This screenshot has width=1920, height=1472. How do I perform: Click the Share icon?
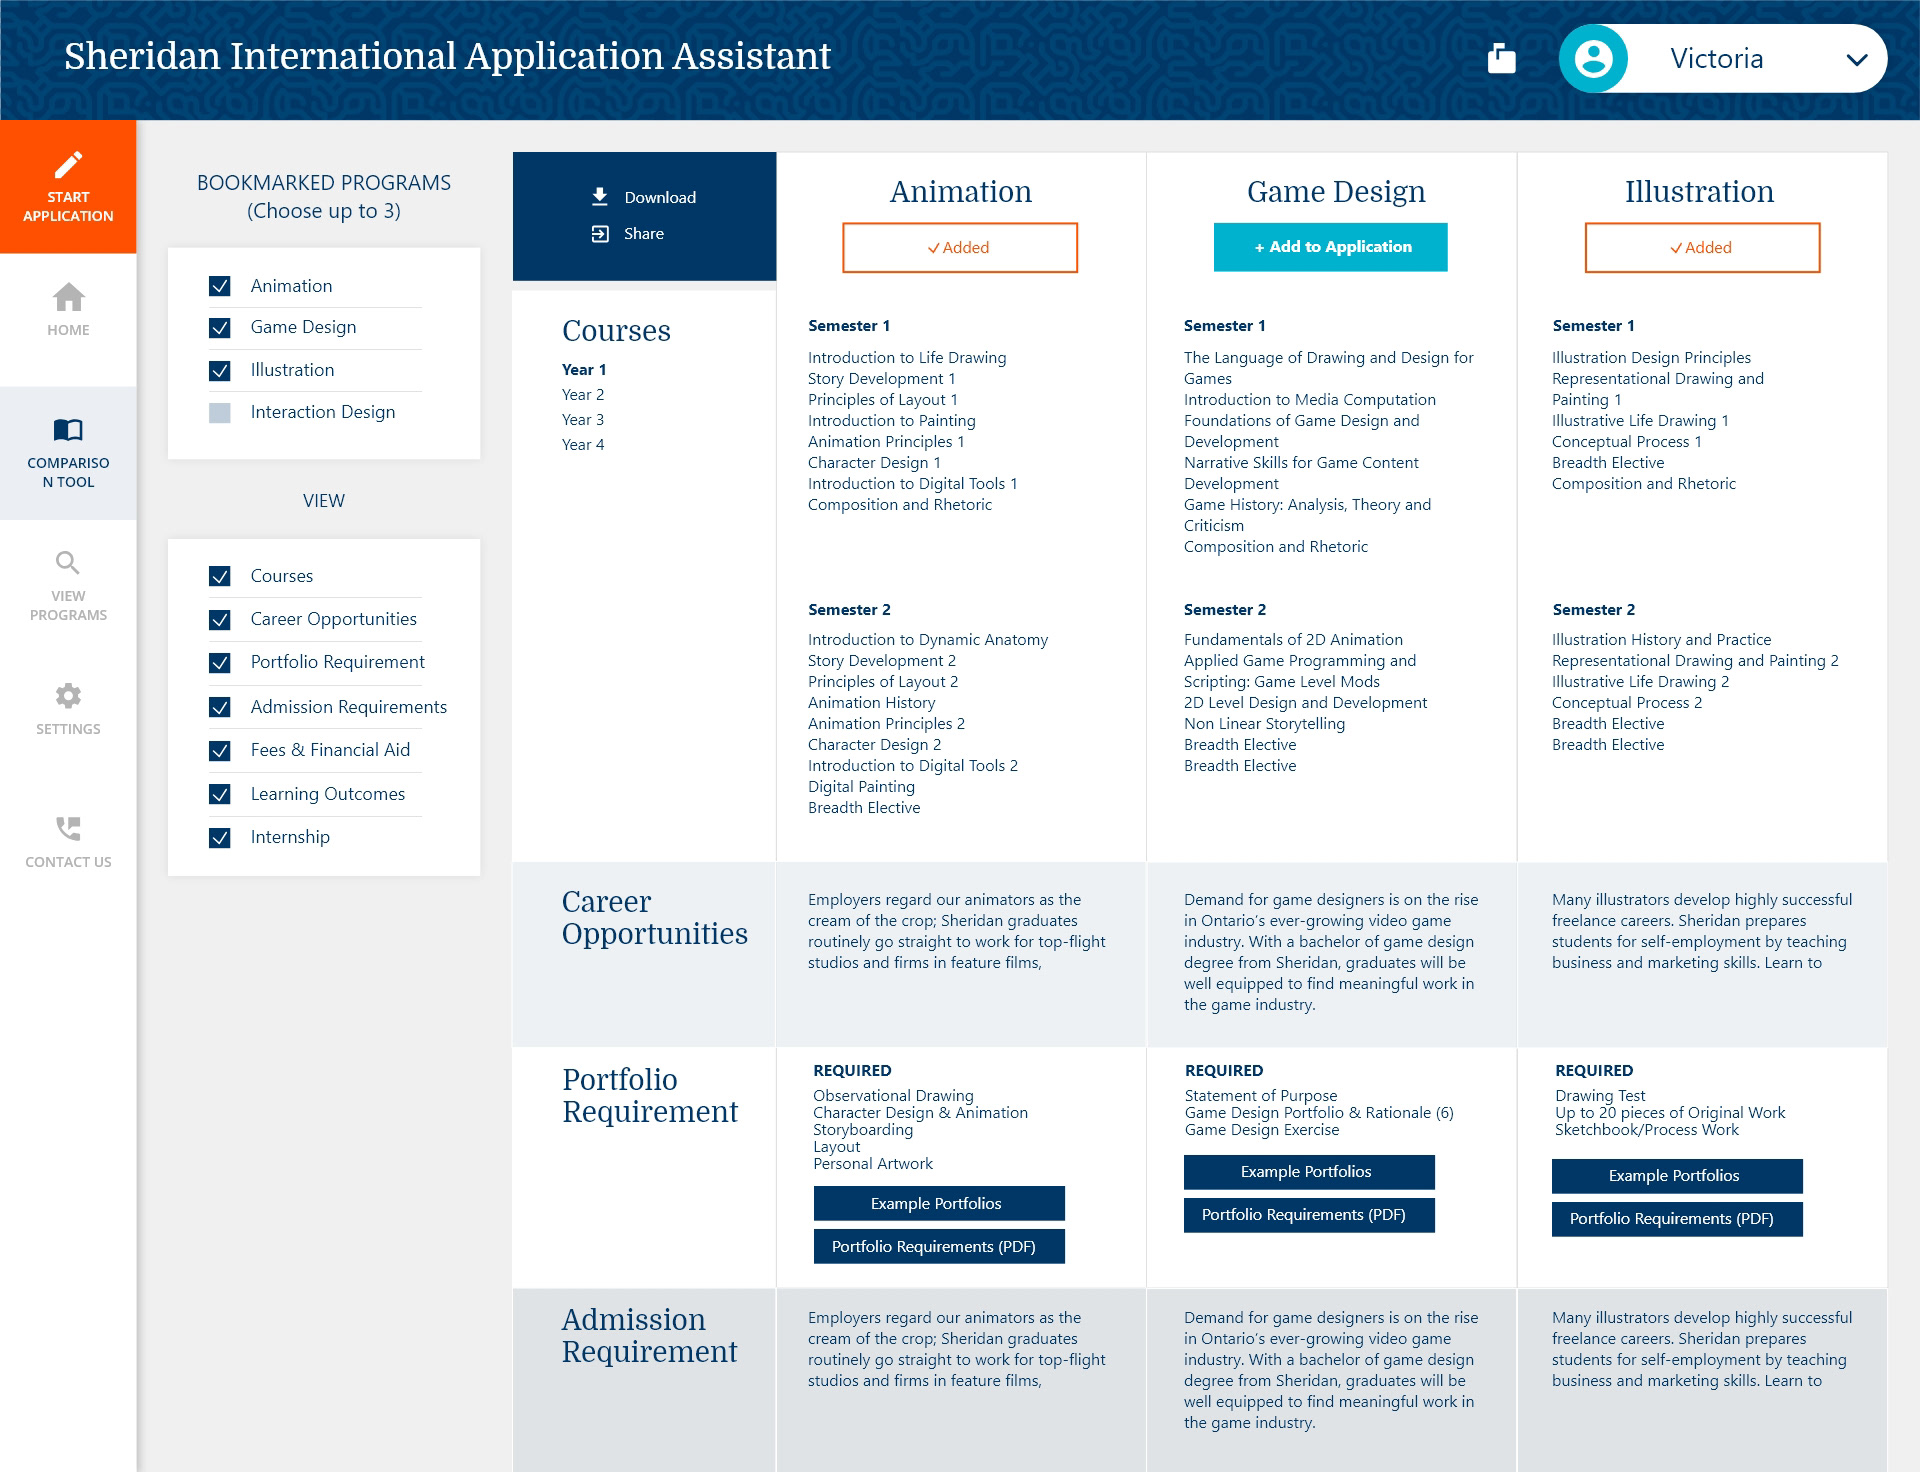(600, 233)
